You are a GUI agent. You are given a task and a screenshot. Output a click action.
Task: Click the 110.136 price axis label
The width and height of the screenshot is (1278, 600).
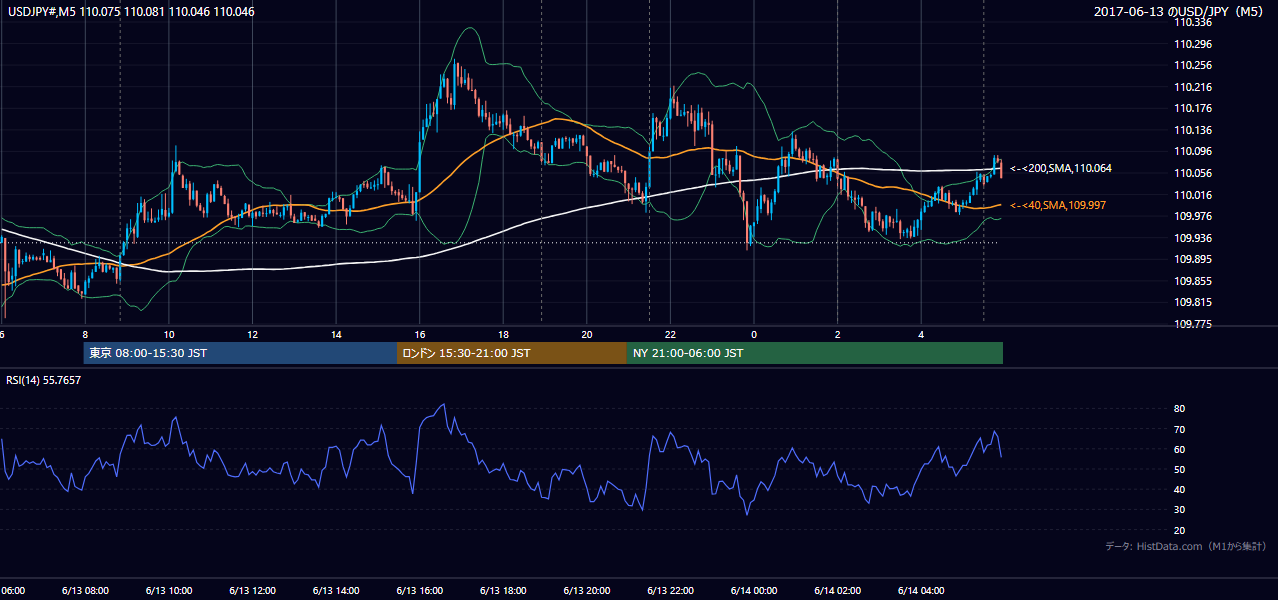click(x=1192, y=130)
